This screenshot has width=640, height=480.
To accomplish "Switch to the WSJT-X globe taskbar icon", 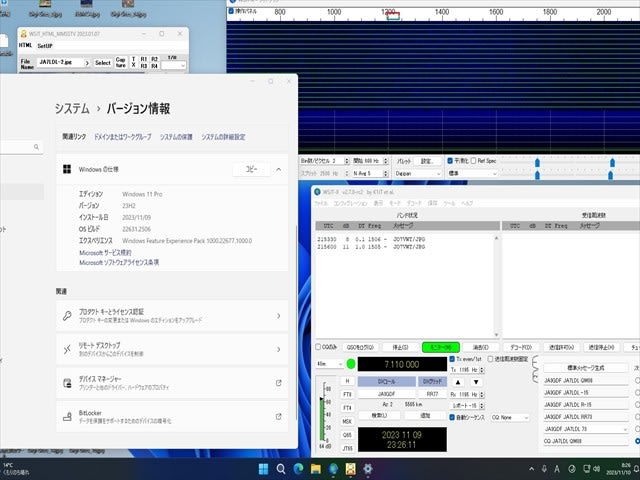I will click(333, 469).
